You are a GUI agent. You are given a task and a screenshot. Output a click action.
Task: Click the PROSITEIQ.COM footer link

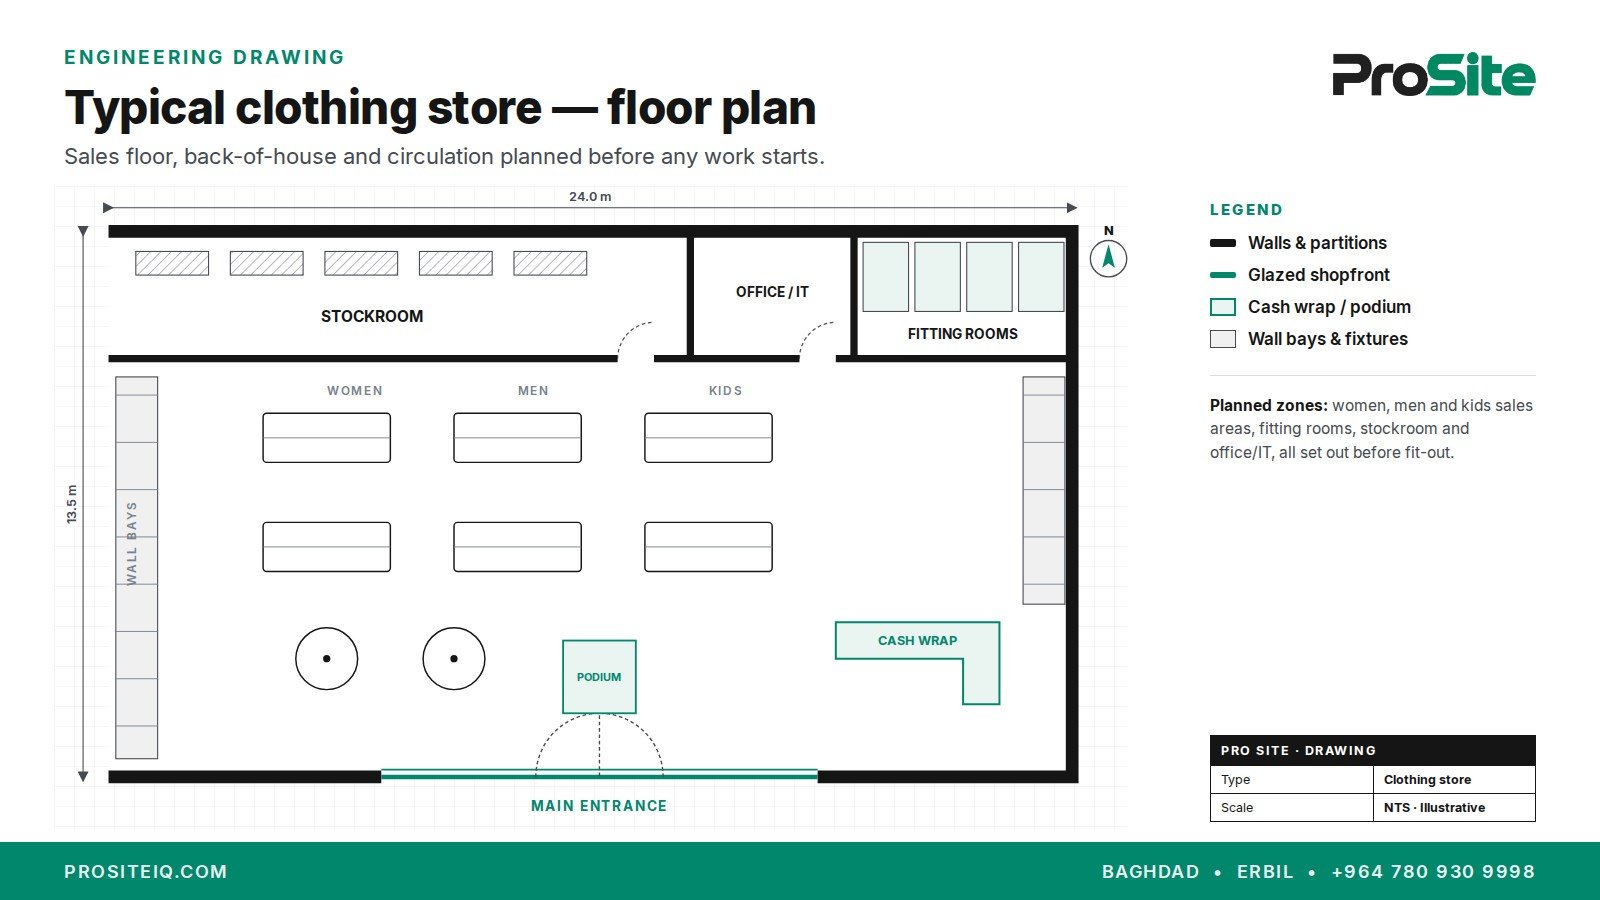point(146,872)
